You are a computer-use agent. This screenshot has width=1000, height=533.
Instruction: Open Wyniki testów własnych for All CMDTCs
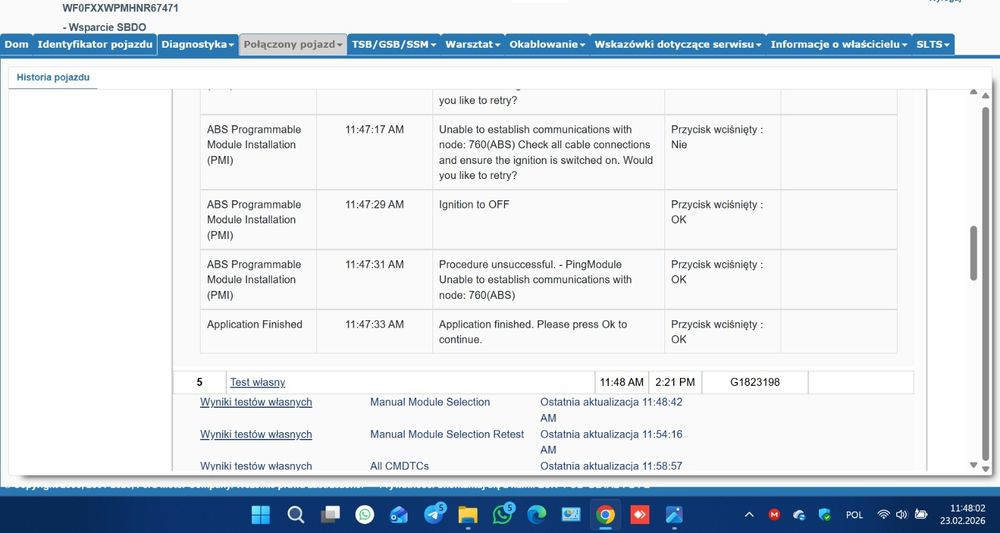coord(256,466)
